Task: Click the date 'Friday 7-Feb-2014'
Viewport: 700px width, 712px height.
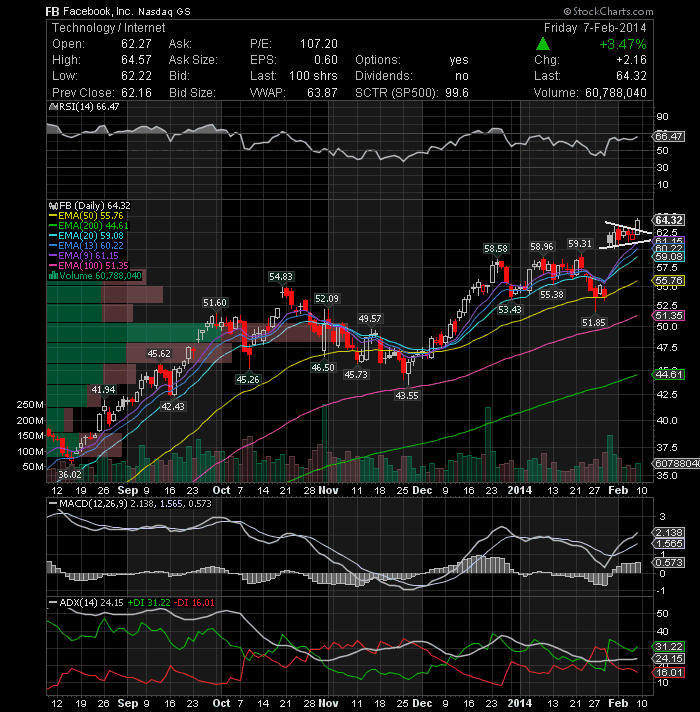Action: pyautogui.click(x=595, y=28)
